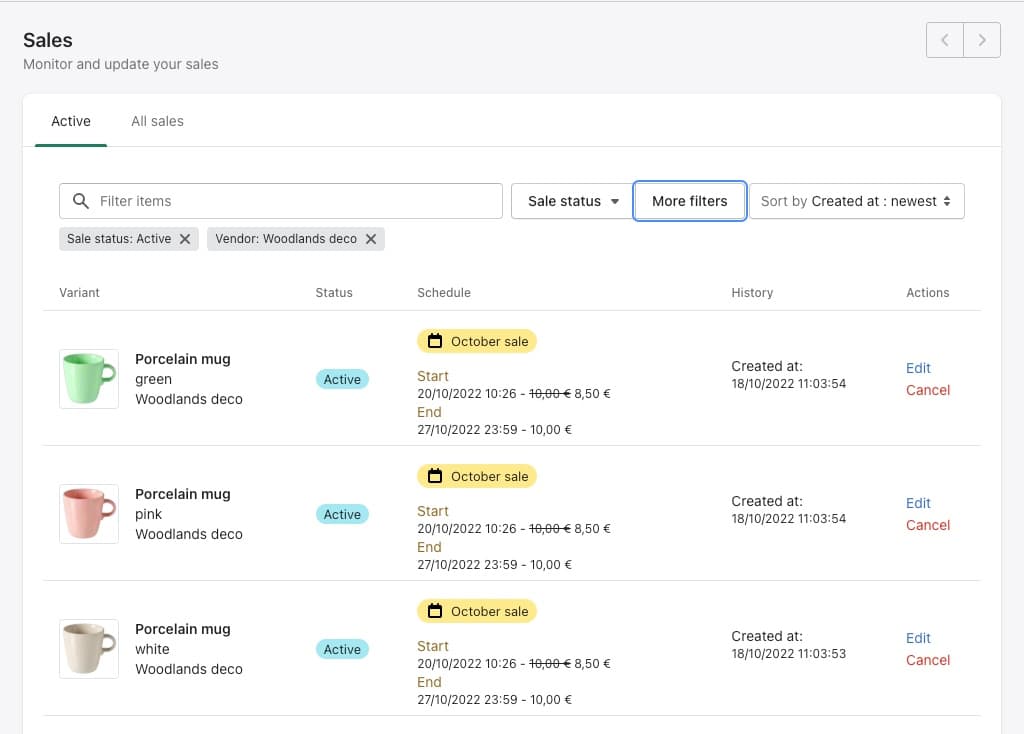The width and height of the screenshot is (1024, 734).
Task: Cancel the white Porcelain mug sale
Action: click(927, 660)
